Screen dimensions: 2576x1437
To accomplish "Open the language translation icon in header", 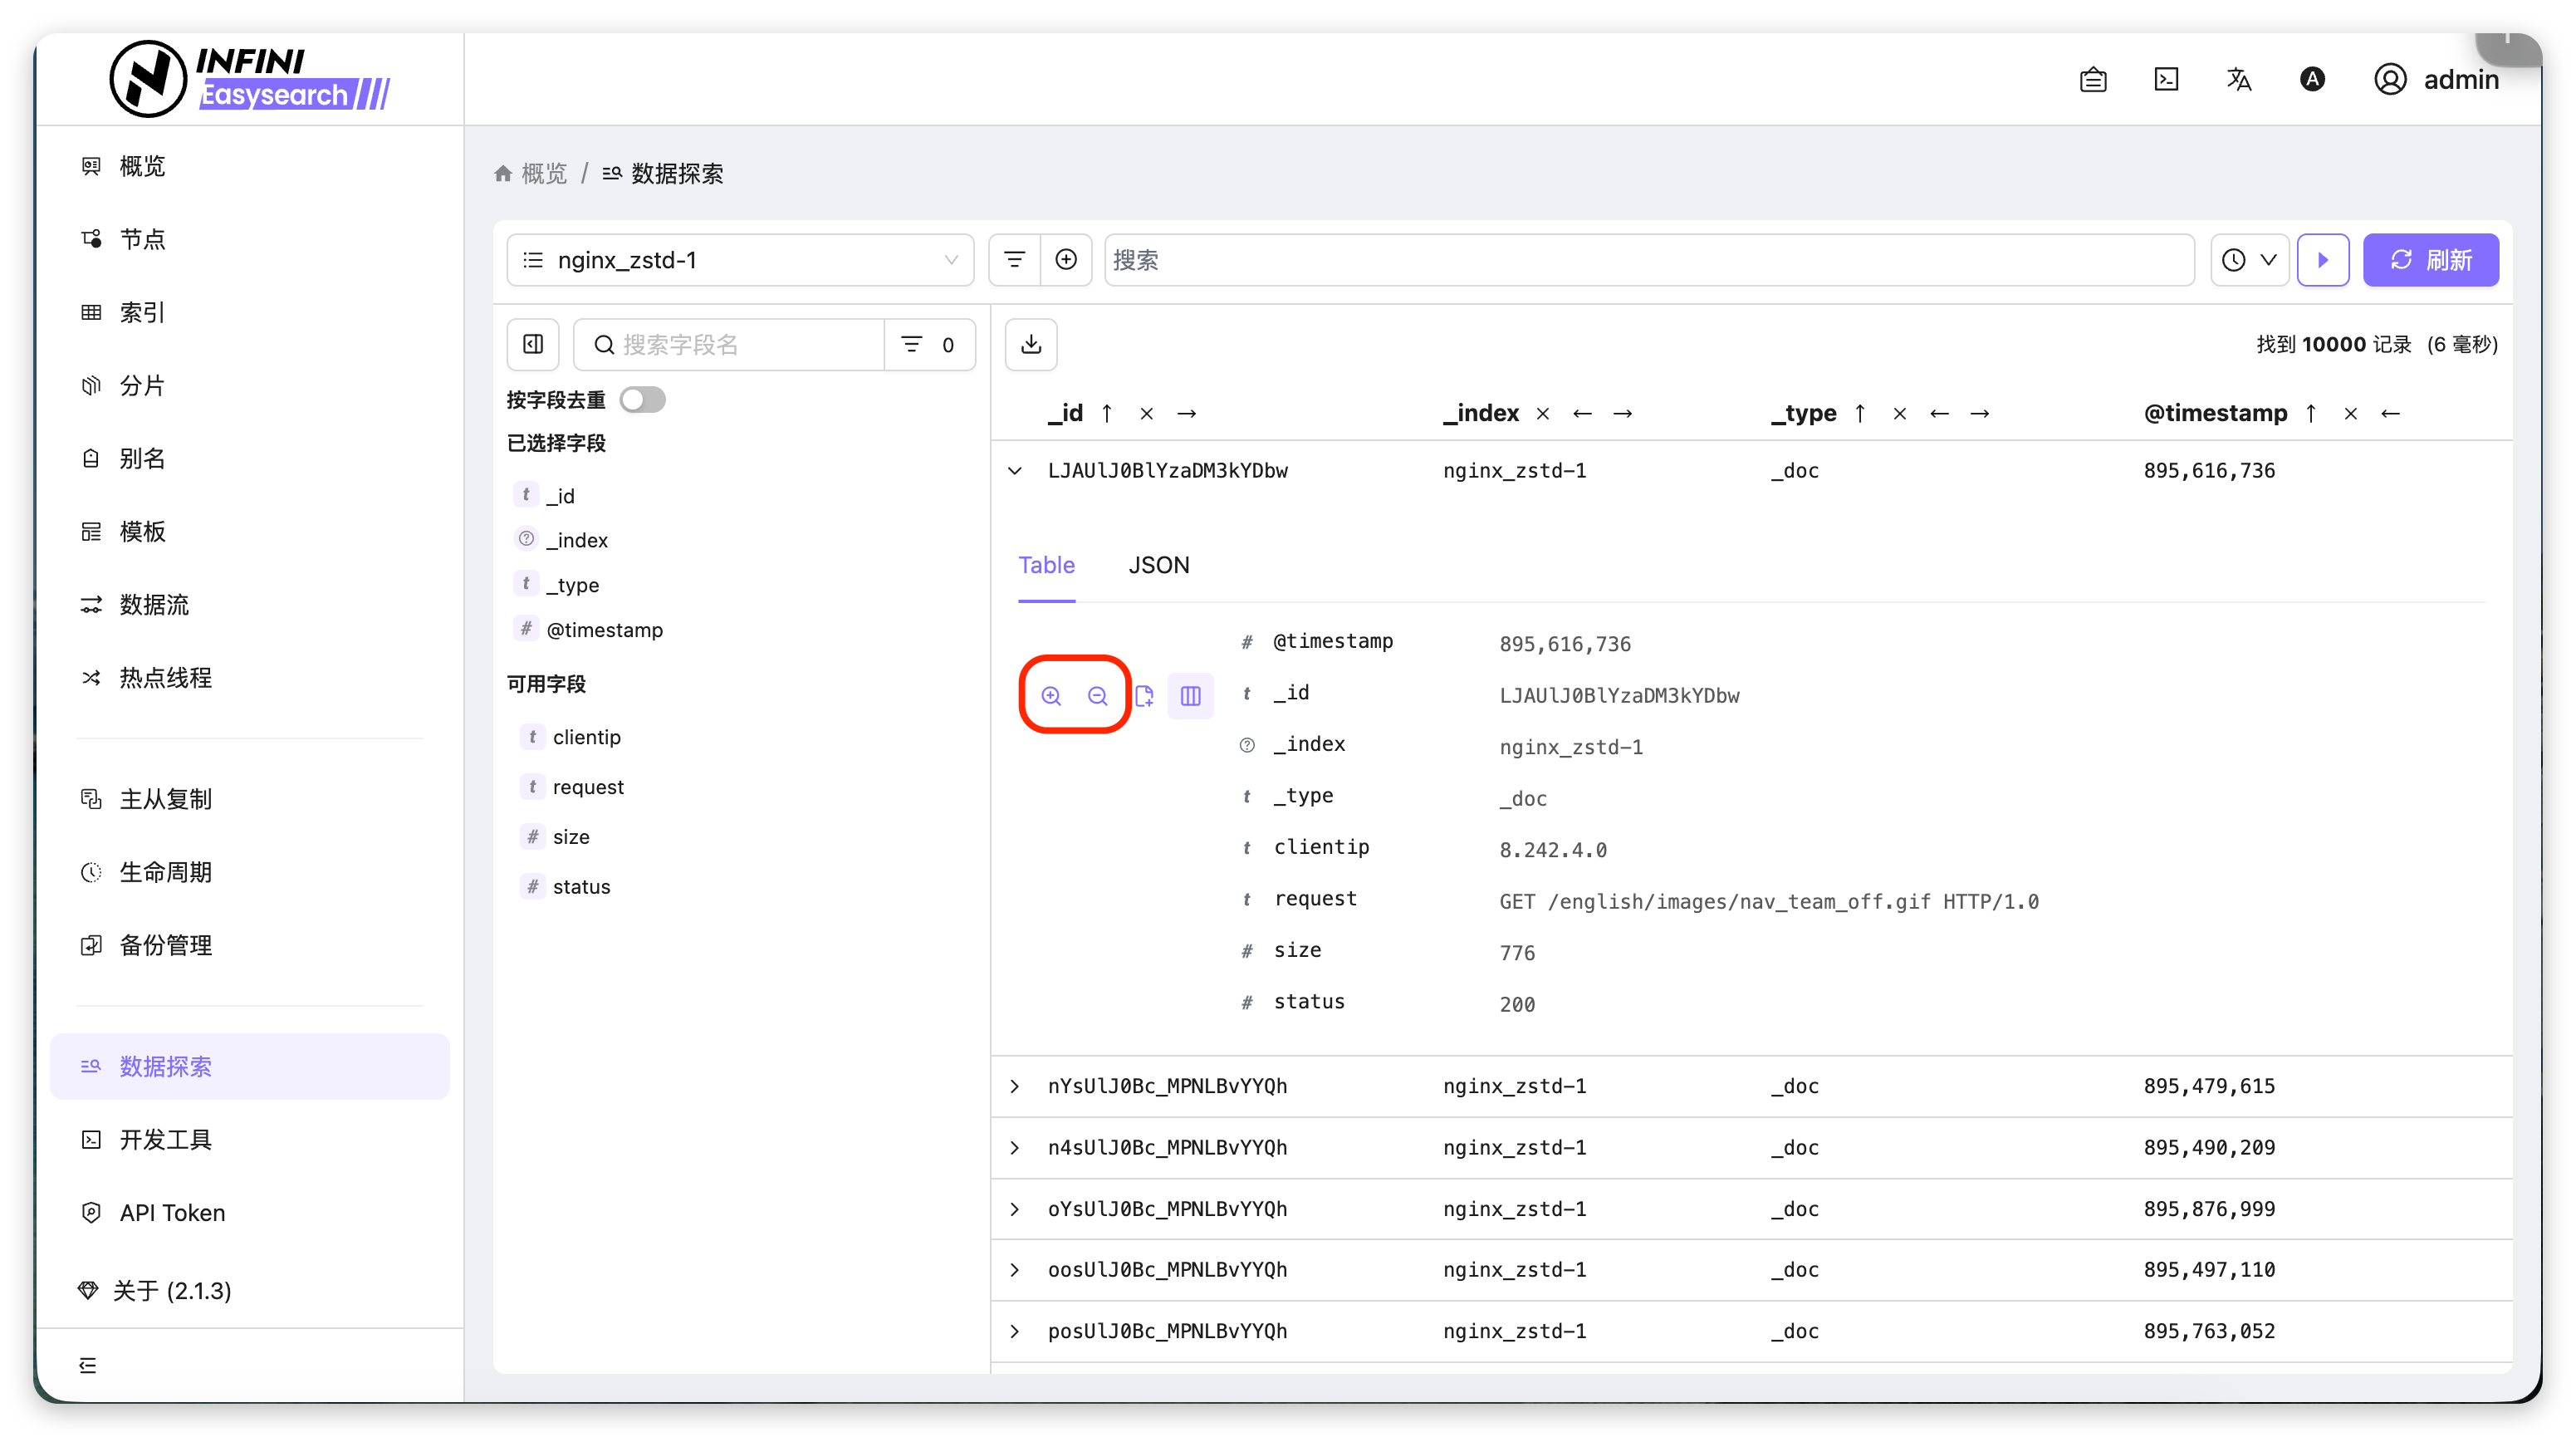I will 2239,80.
